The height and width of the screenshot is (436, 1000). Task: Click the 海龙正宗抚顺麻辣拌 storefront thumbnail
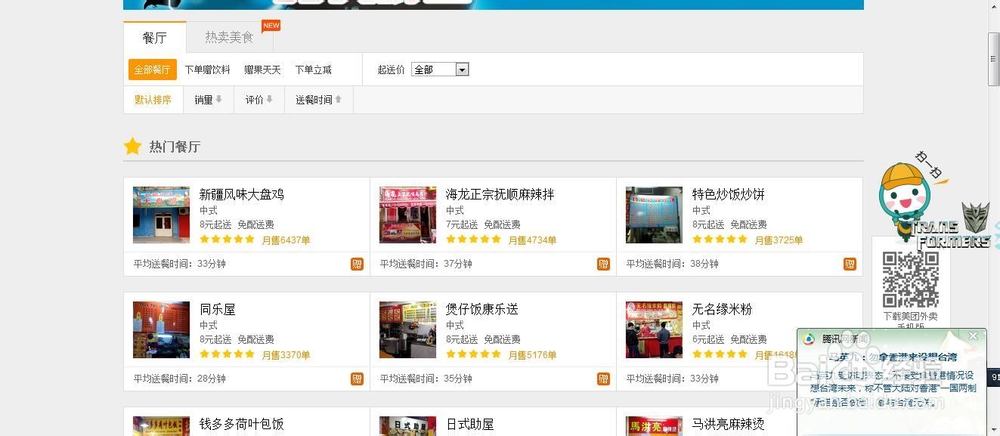click(x=408, y=215)
